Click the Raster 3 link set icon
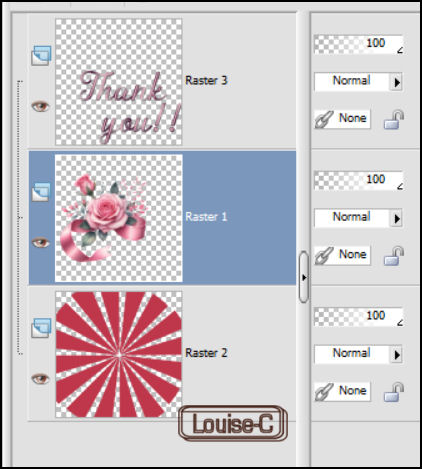The image size is (423, 470). point(324,119)
